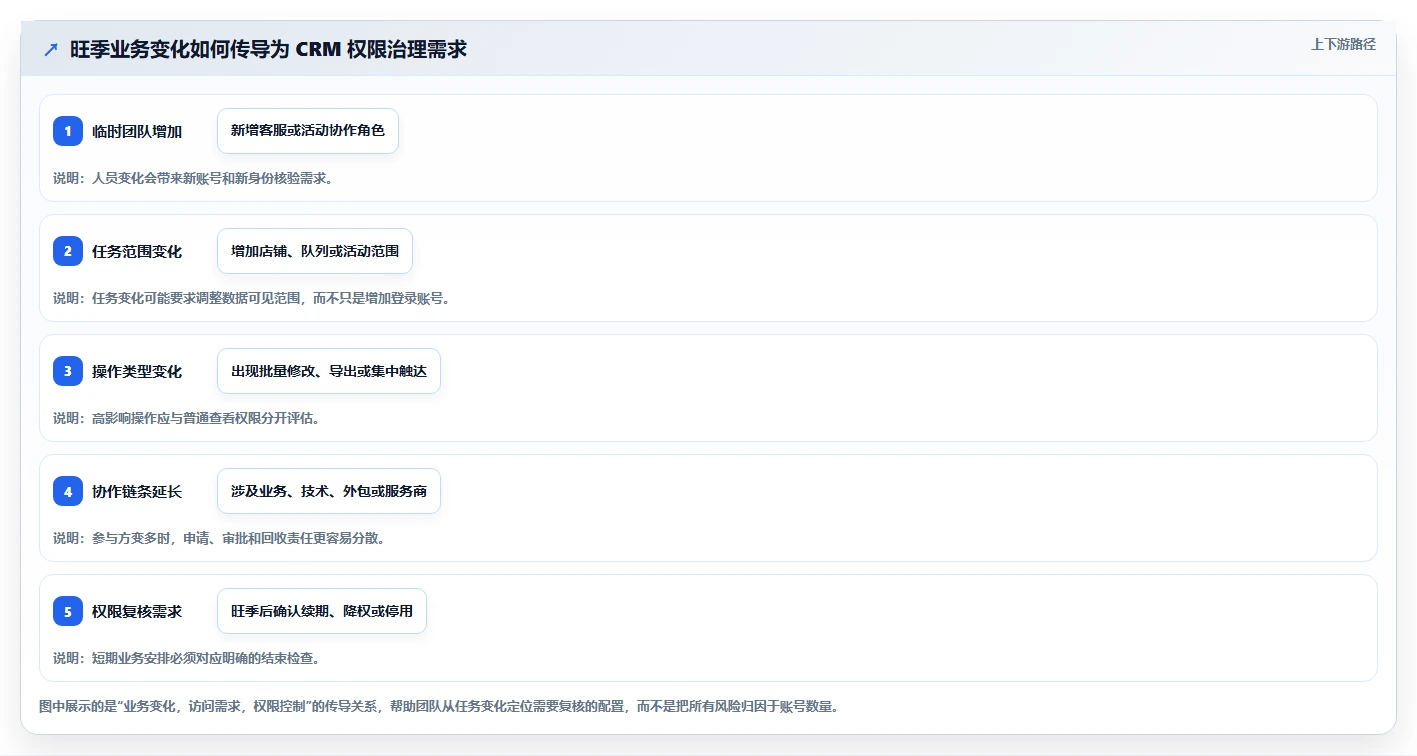Select the 旺季后确认续期、降权或停用 chip
This screenshot has width=1417, height=756.
[x=322, y=611]
